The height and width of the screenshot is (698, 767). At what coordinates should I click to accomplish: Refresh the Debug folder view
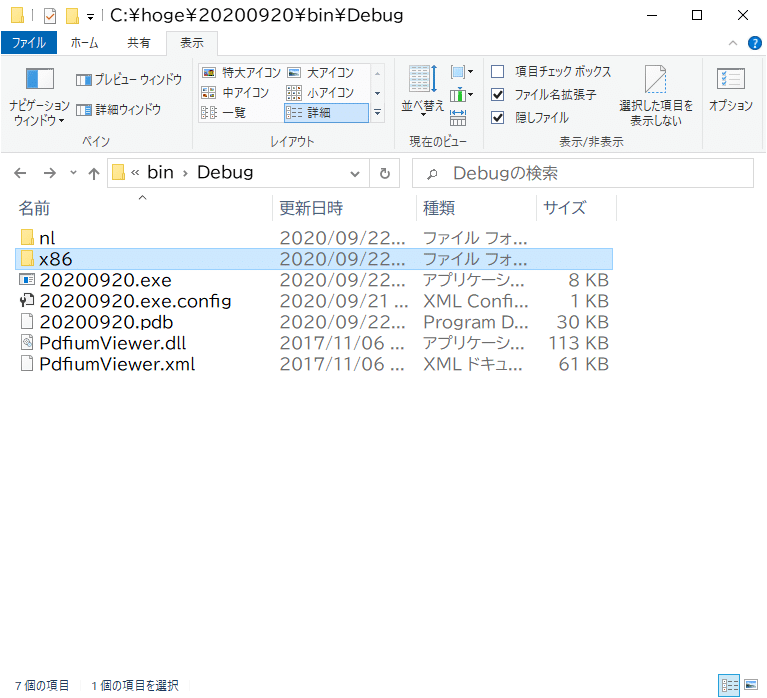pyautogui.click(x=385, y=173)
